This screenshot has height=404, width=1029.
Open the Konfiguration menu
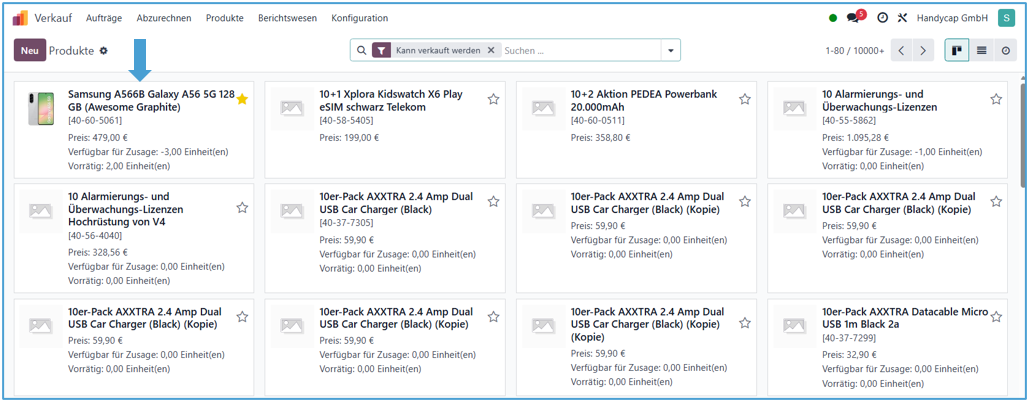[359, 18]
